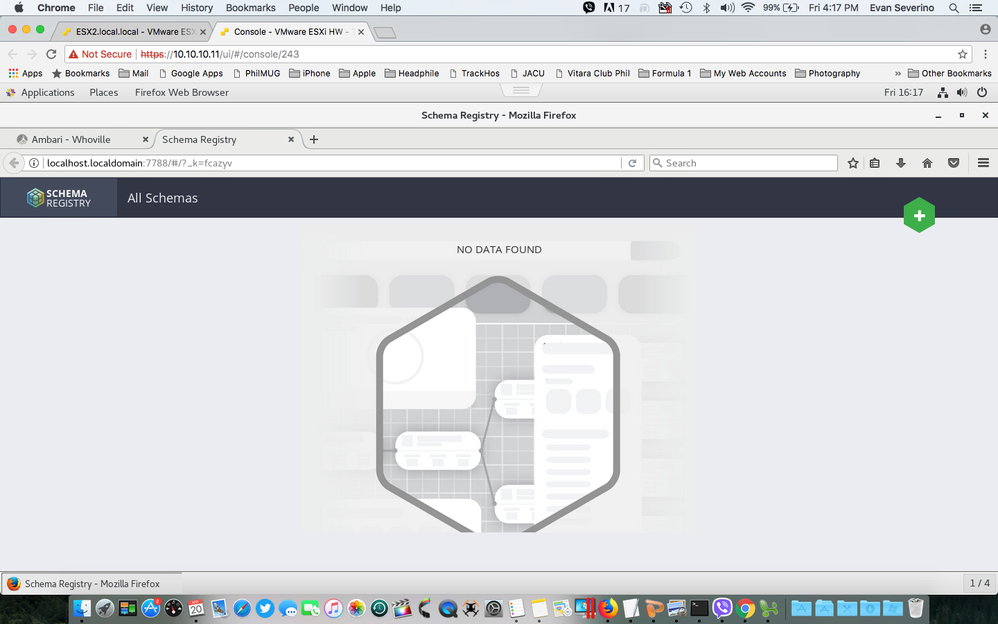Show Firefox bookmarks list icon

(875, 163)
